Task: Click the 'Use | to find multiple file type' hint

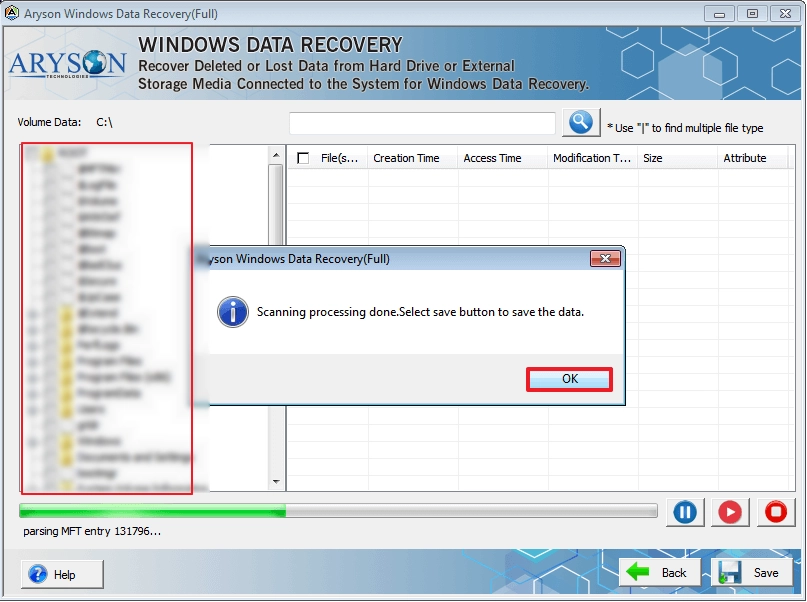Action: click(x=685, y=128)
